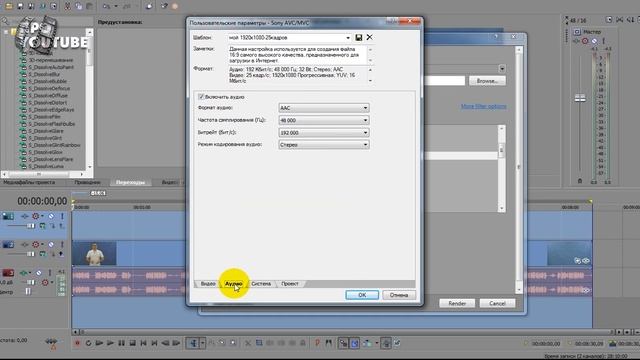Toggle the 'Включить аудио' checkbox
Image resolution: width=640 pixels, height=360 pixels.
201,97
